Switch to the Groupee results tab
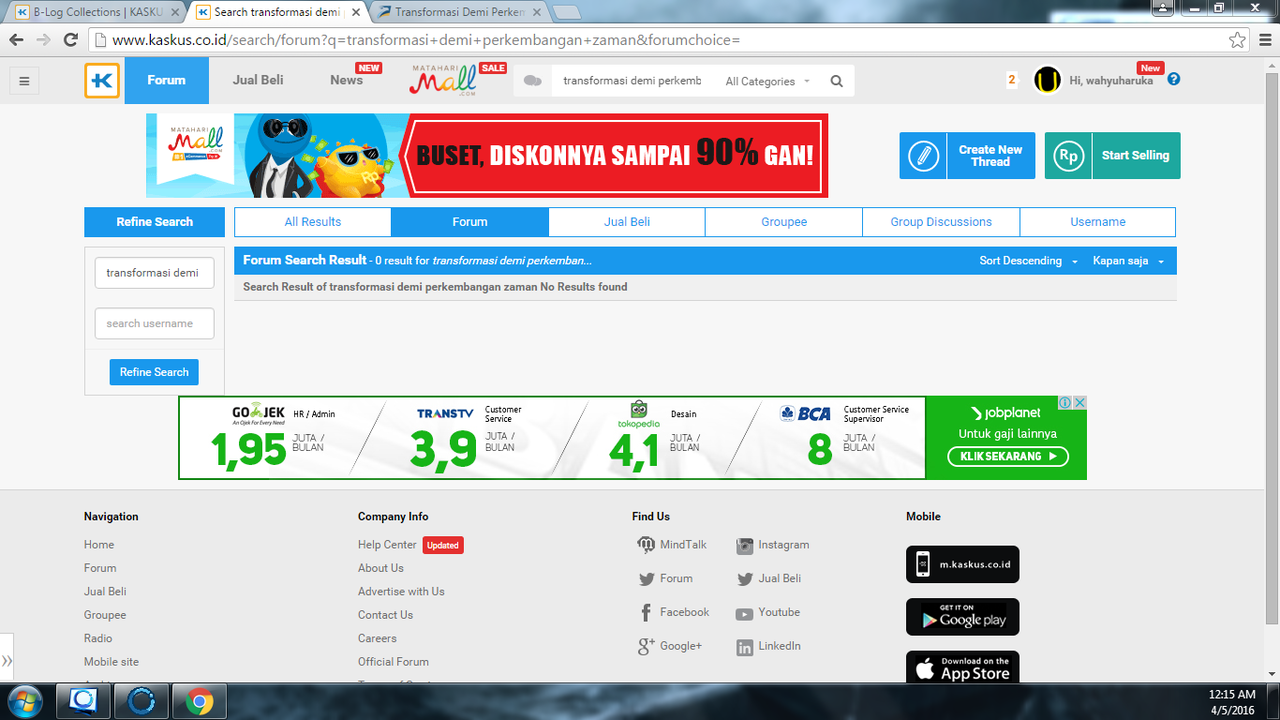The height and width of the screenshot is (720, 1280). click(x=784, y=222)
